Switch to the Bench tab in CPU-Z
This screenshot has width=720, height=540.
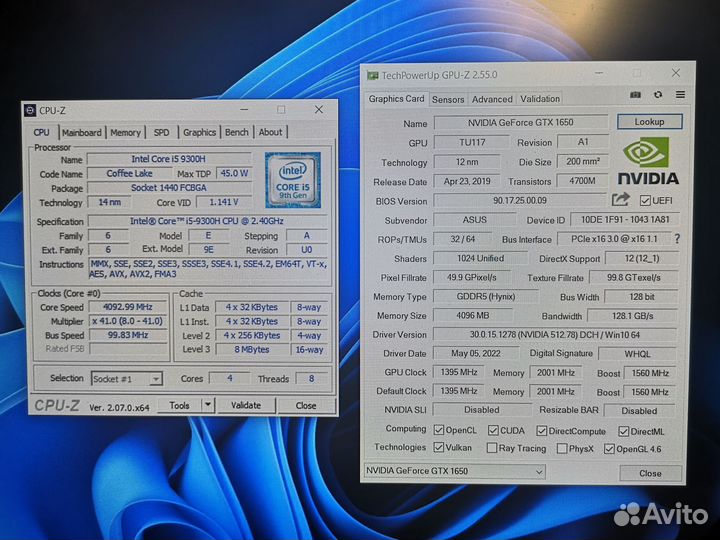click(x=237, y=132)
